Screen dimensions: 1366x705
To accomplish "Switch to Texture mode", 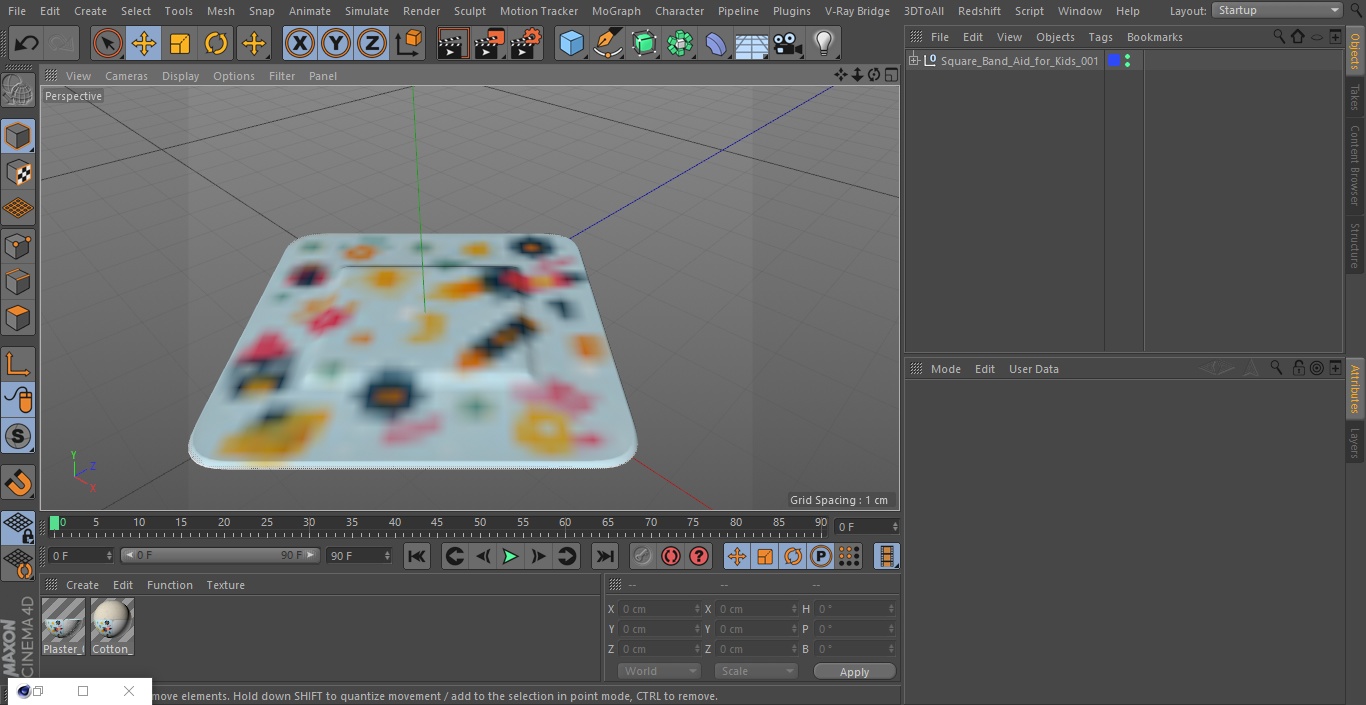I will [x=18, y=173].
